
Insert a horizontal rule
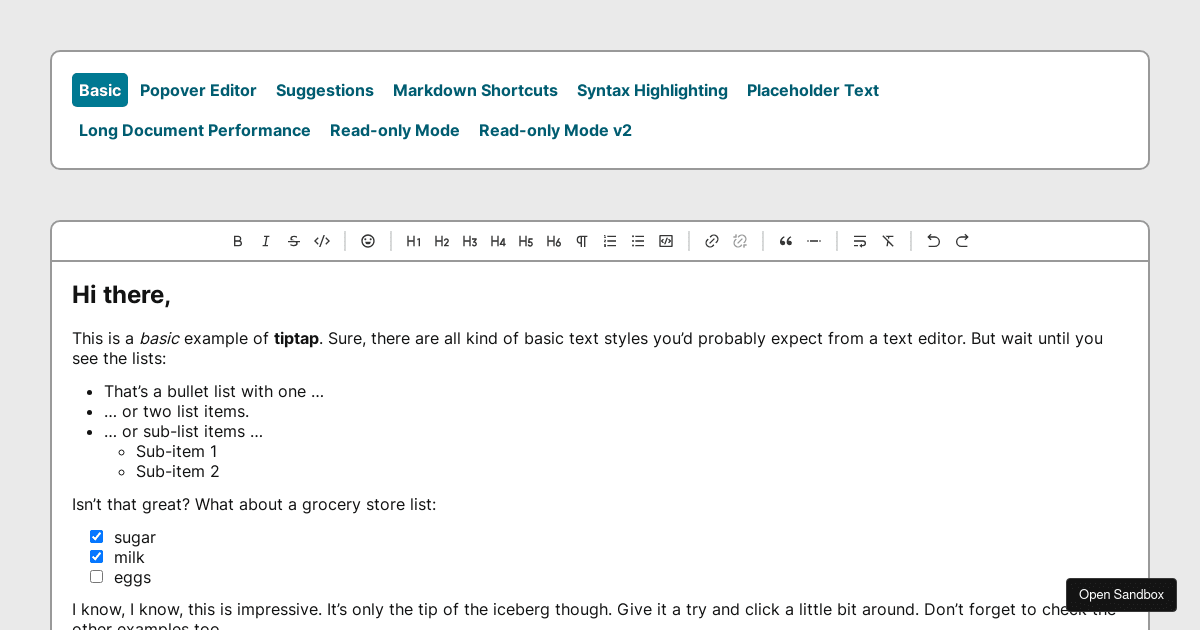[814, 241]
